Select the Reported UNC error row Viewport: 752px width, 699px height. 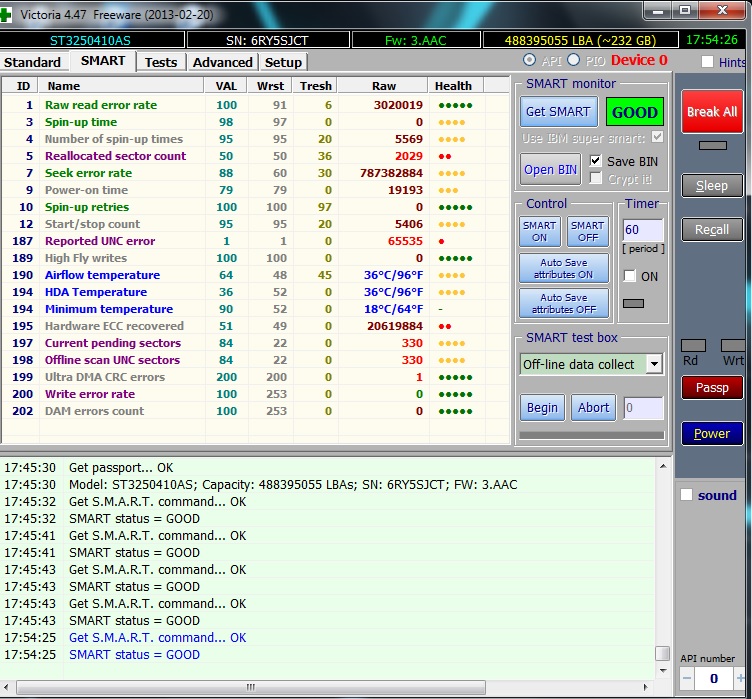pos(255,241)
